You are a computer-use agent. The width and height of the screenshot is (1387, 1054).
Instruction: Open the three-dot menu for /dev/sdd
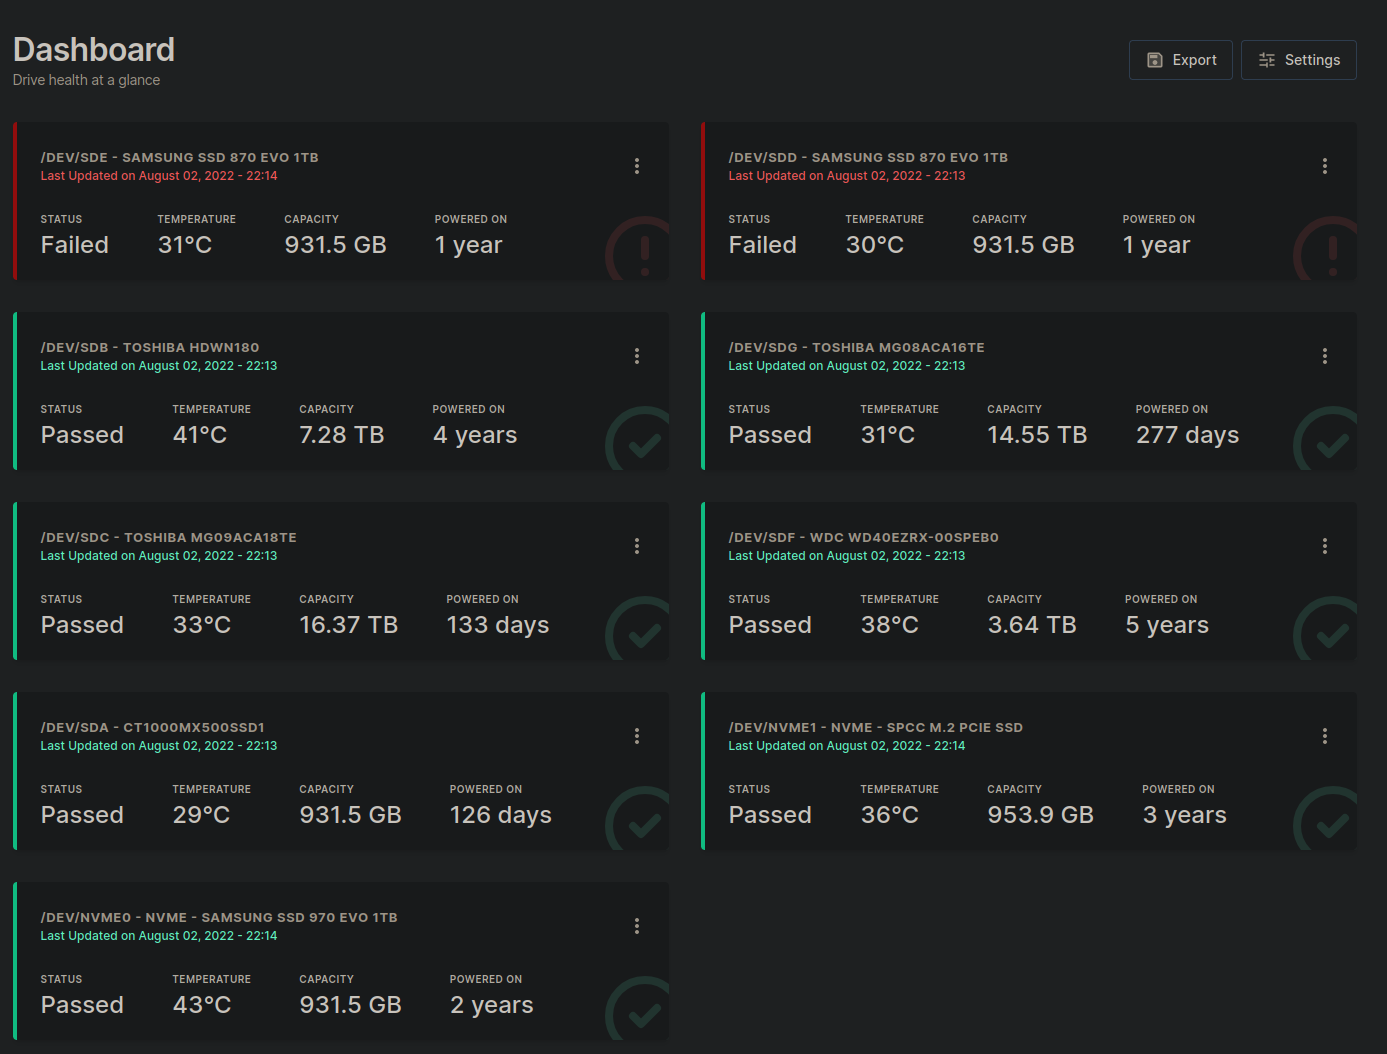pyautogui.click(x=1325, y=166)
